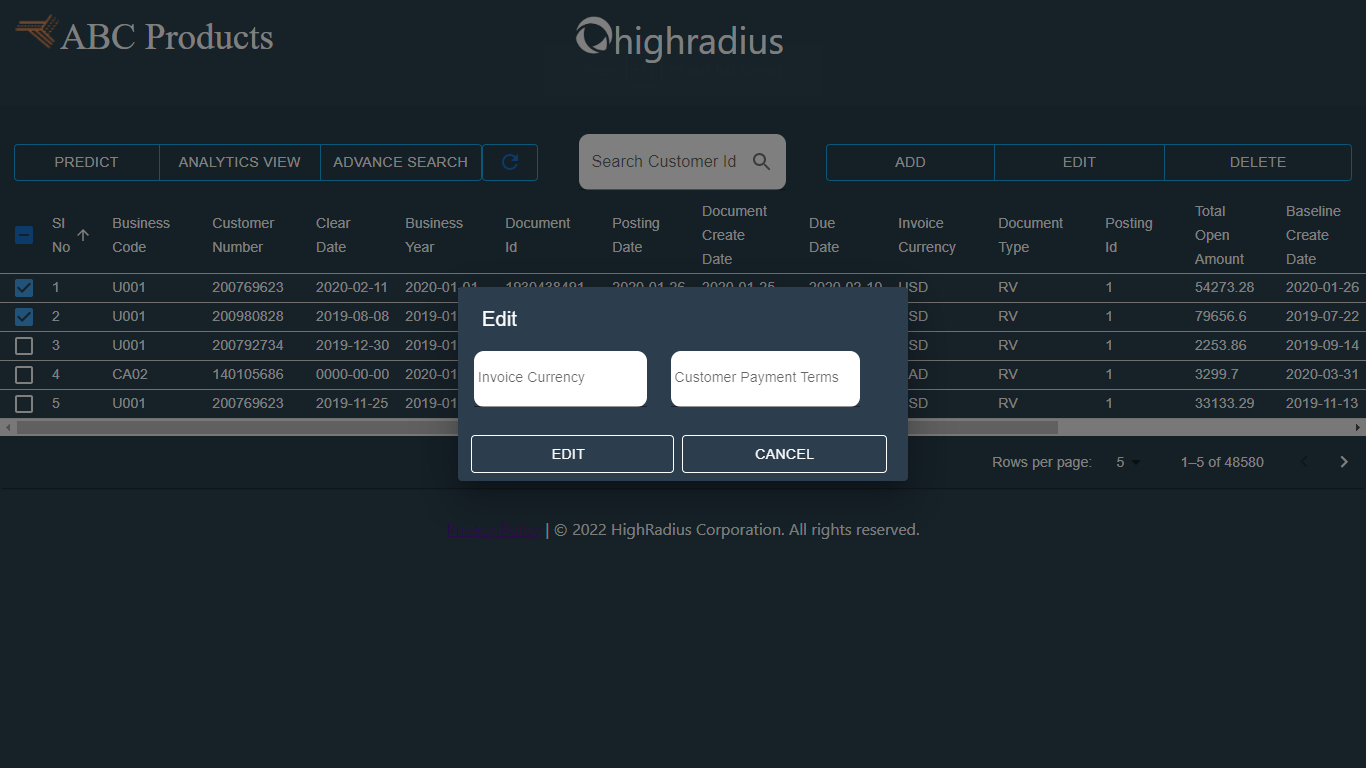The image size is (1366, 768).
Task: Switch to the ANALYTICS VIEW
Action: click(239, 162)
